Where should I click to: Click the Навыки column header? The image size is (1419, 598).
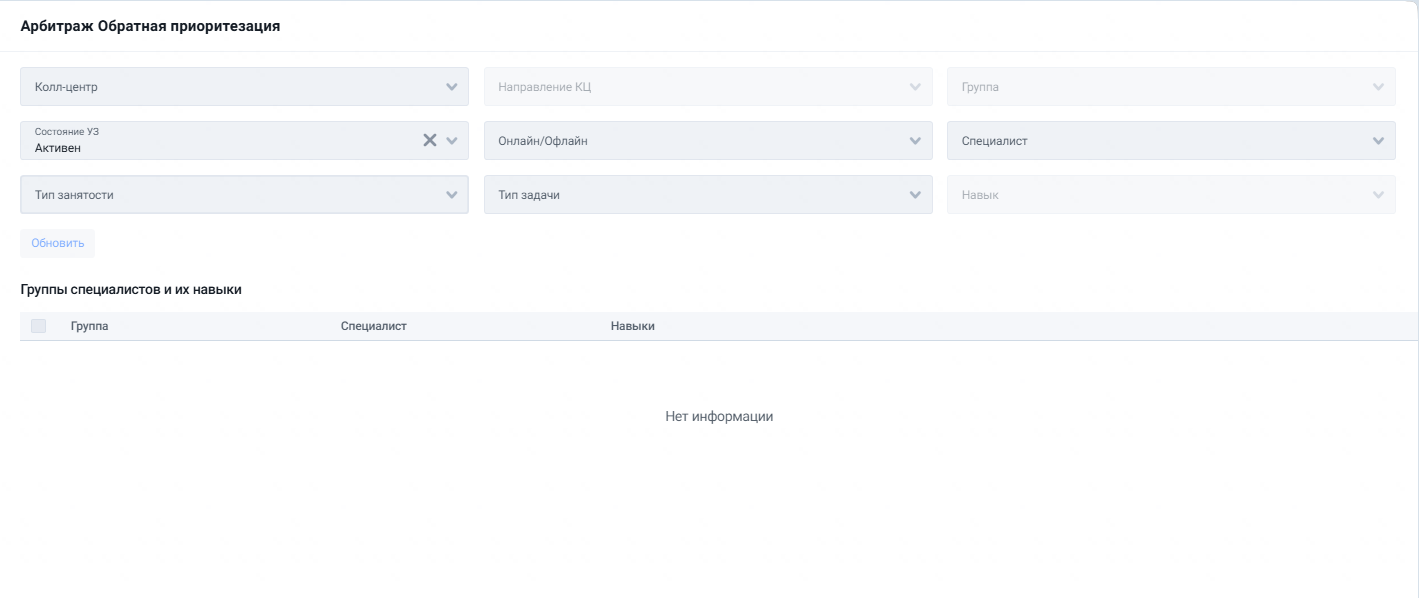coord(633,326)
